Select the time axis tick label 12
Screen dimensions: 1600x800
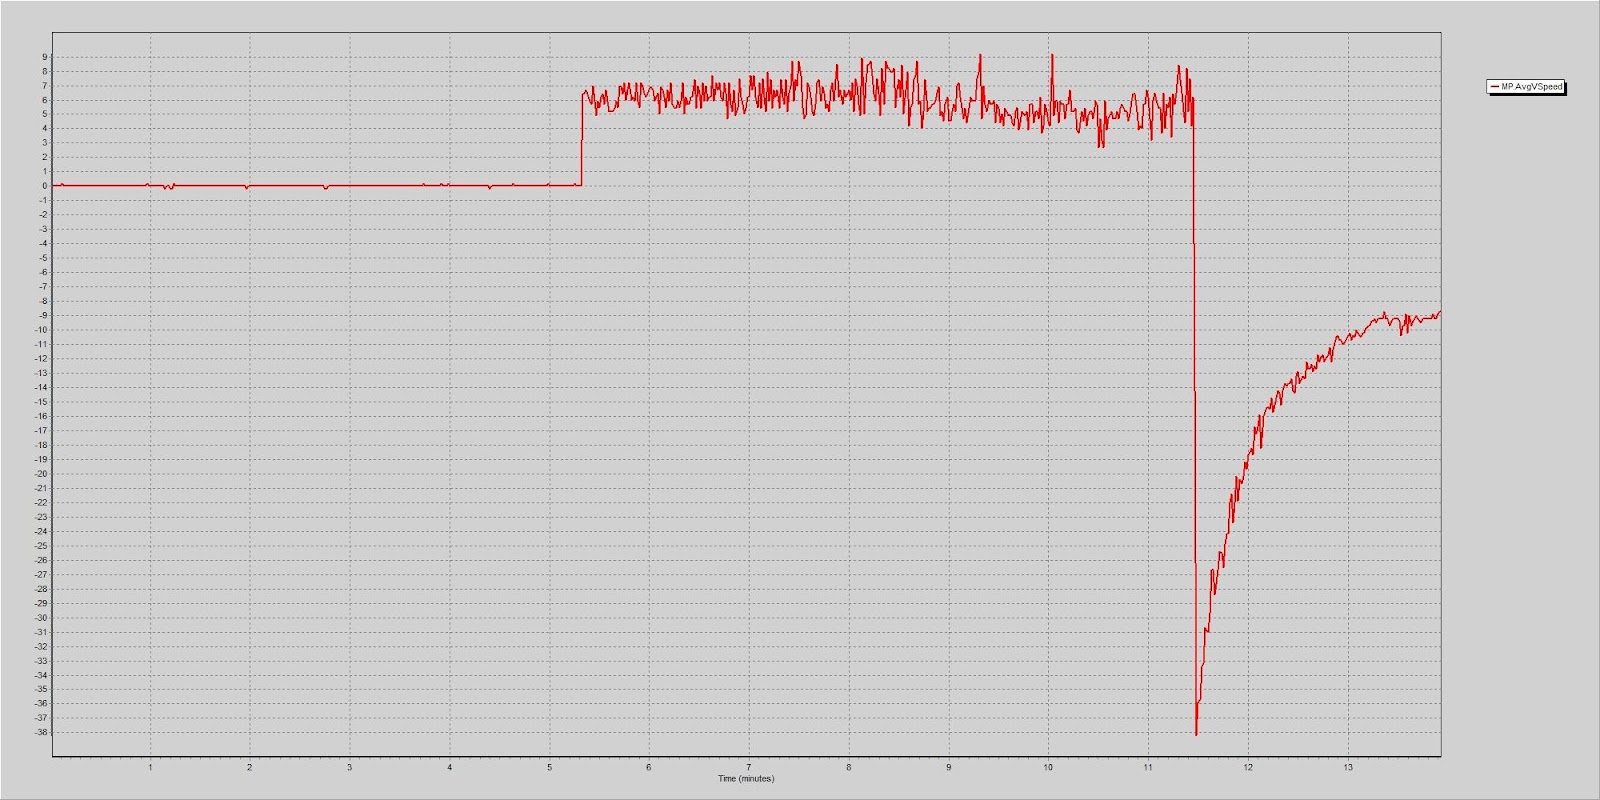coord(1248,767)
